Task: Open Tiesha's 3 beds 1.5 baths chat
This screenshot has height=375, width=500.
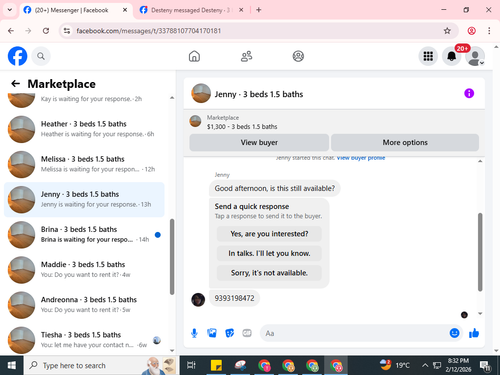Action: pyautogui.click(x=84, y=340)
